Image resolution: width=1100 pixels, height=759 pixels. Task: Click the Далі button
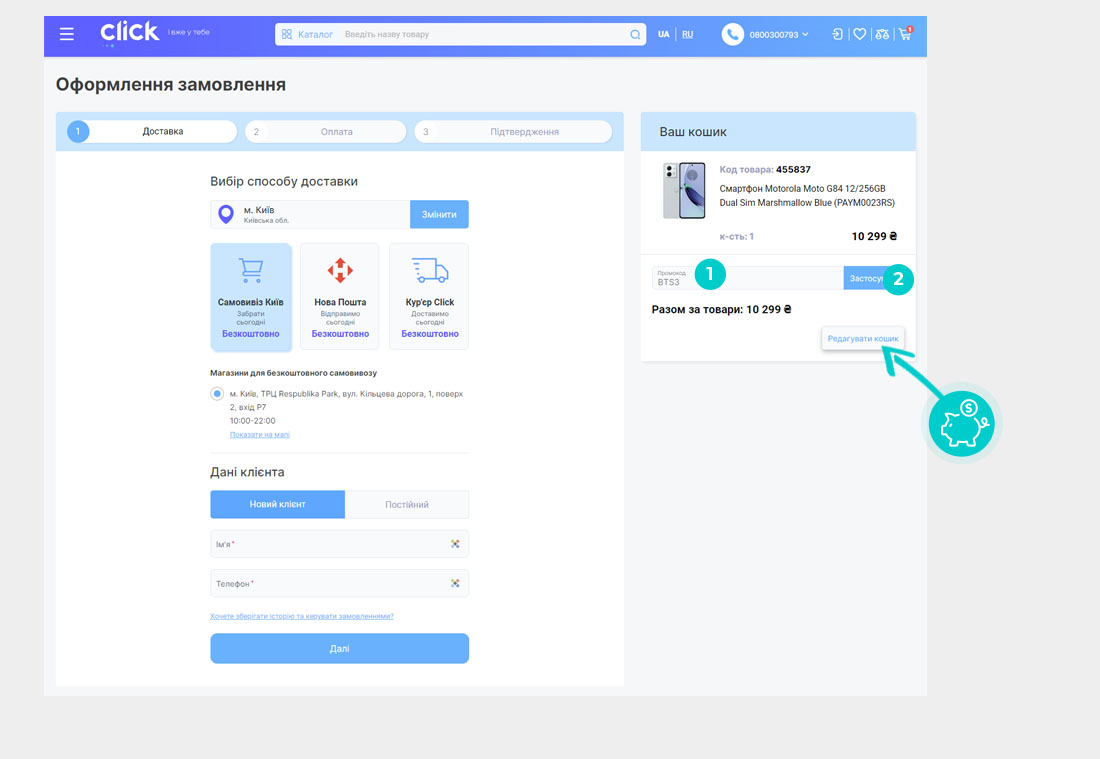pos(339,648)
